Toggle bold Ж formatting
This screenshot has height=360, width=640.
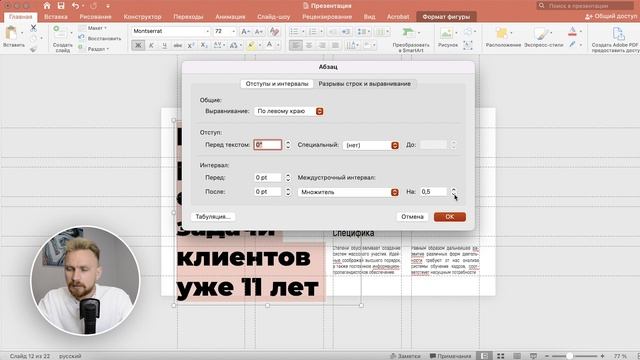138,45
